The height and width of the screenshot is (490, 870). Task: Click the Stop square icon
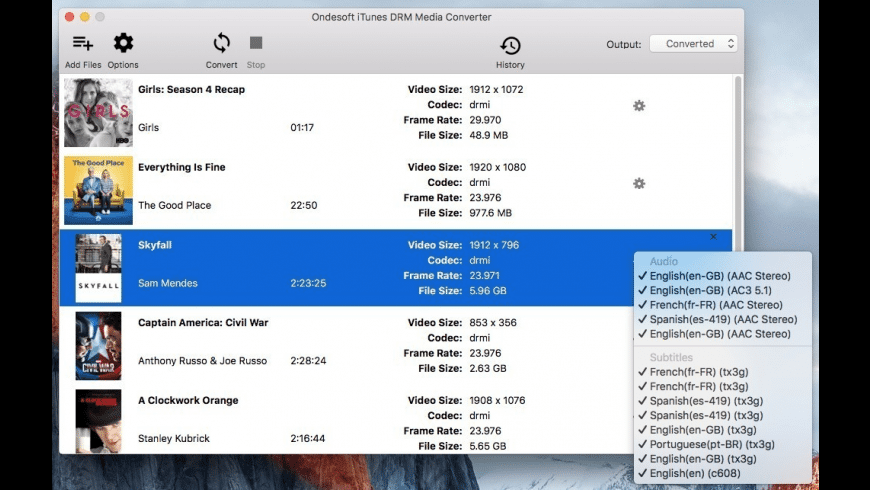click(256, 43)
